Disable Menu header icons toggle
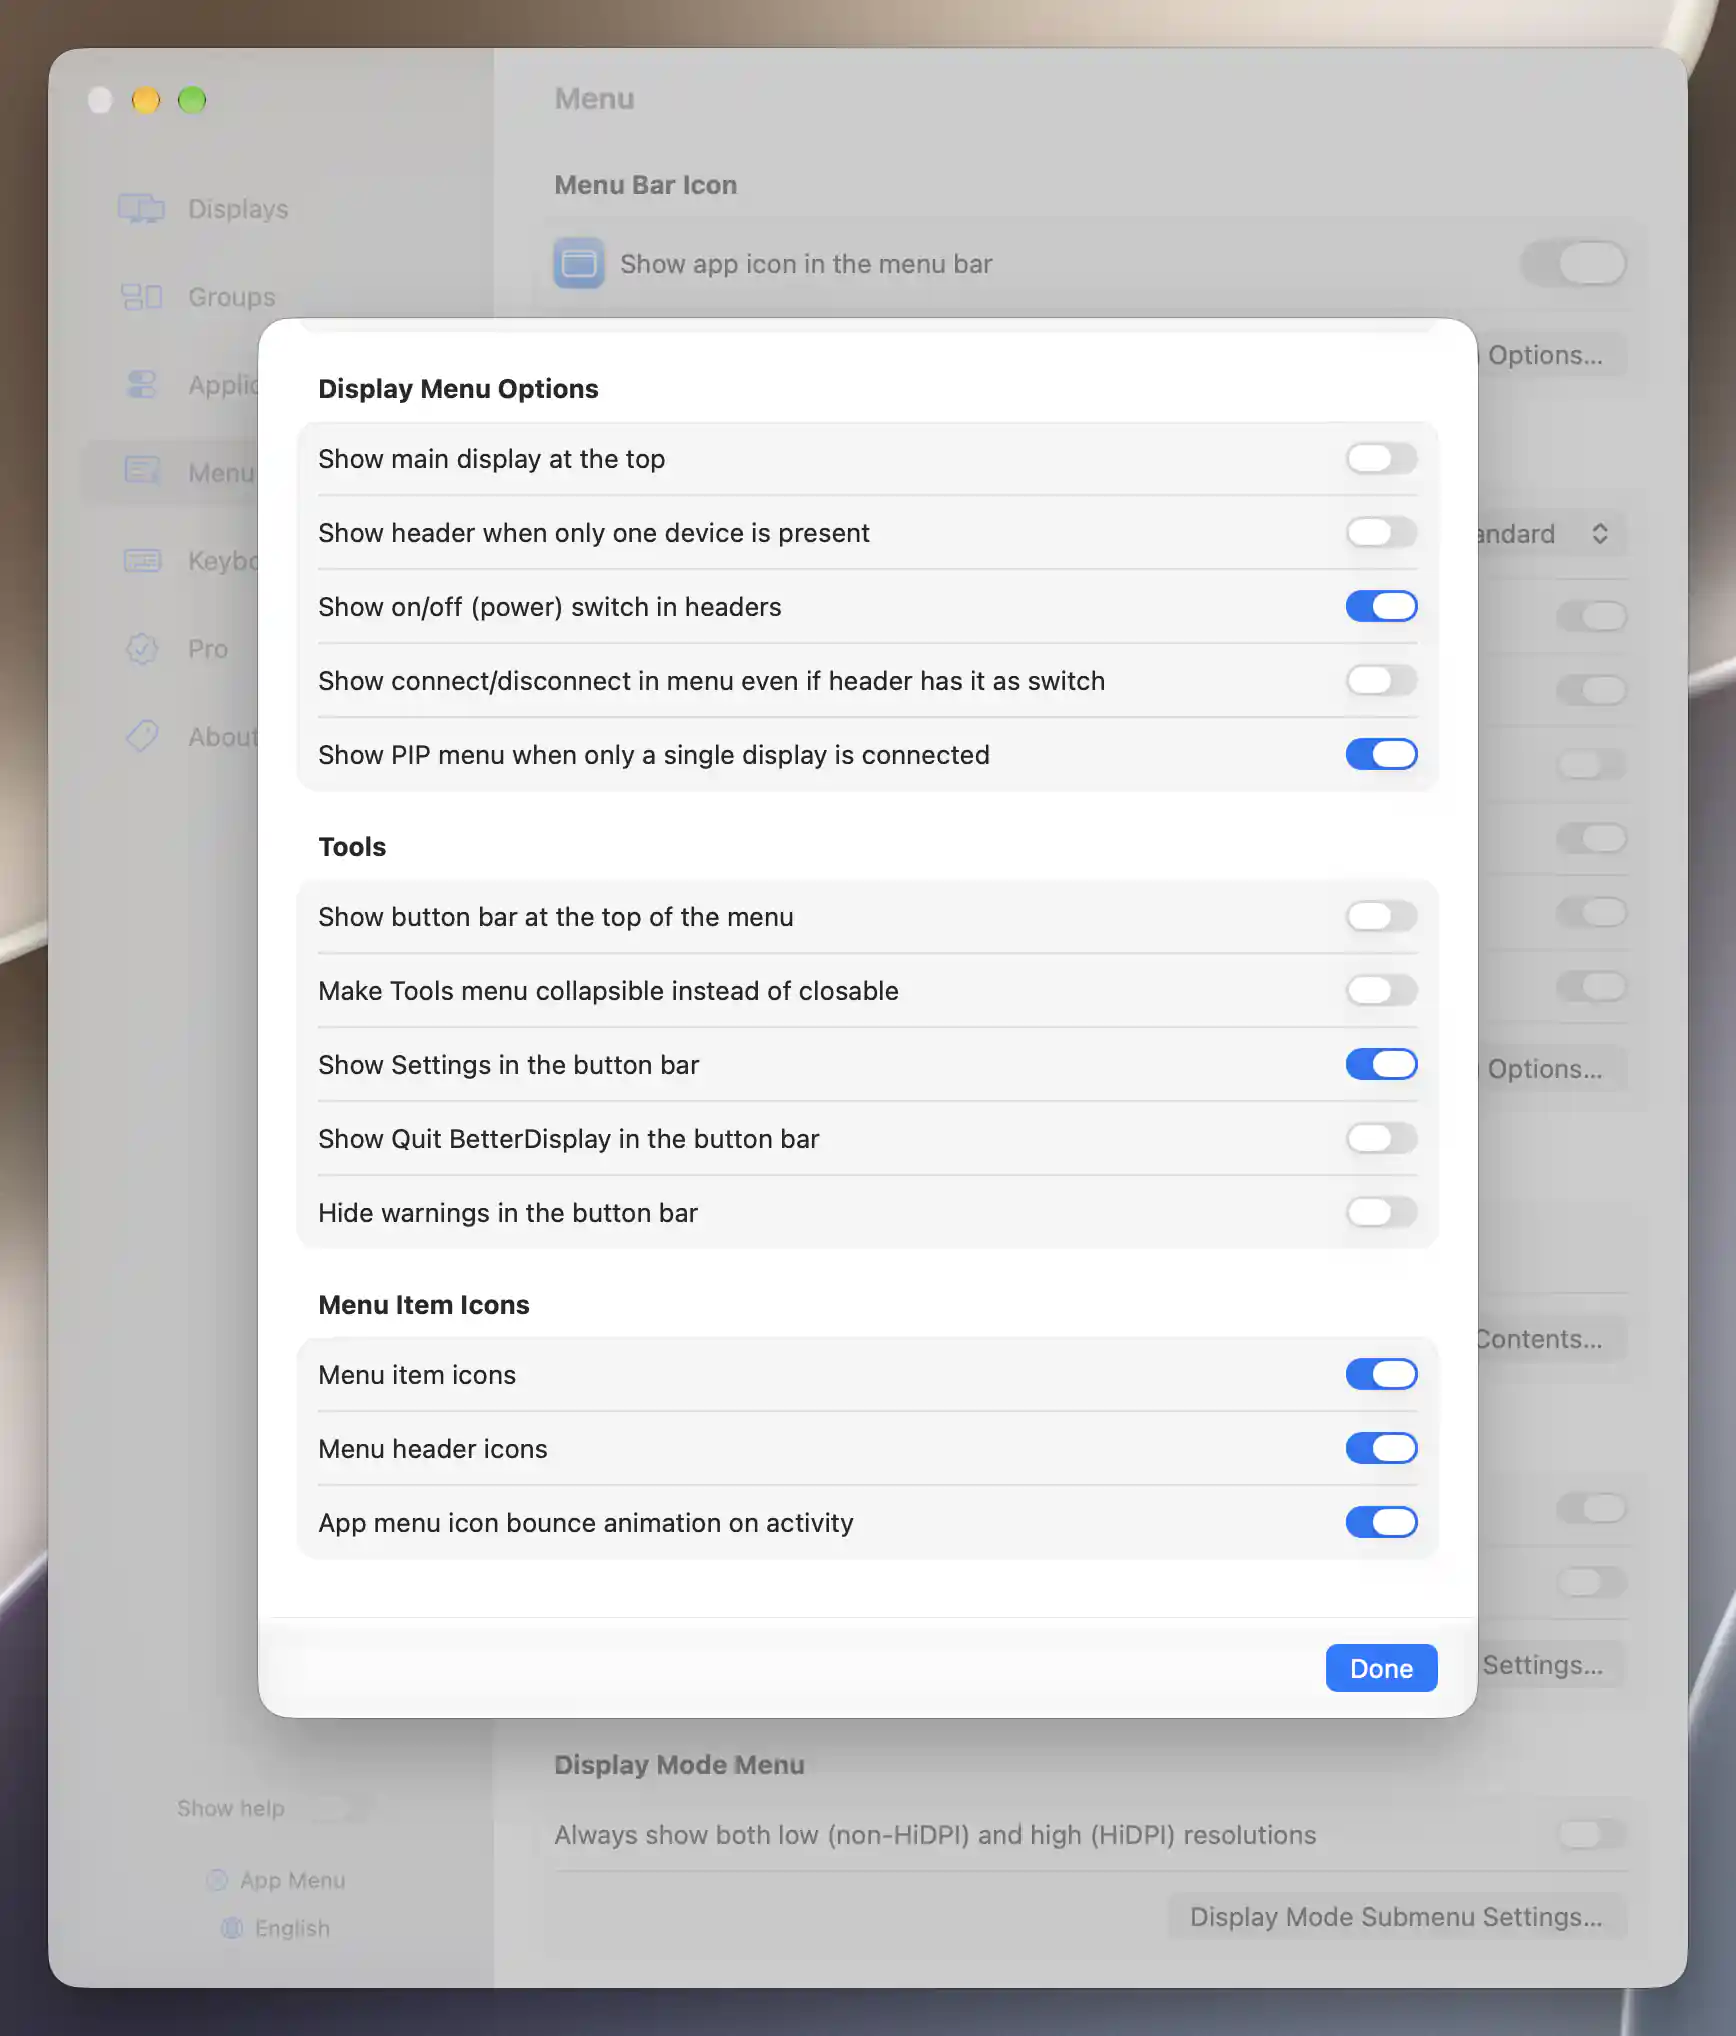Image resolution: width=1736 pixels, height=2036 pixels. (x=1381, y=1449)
